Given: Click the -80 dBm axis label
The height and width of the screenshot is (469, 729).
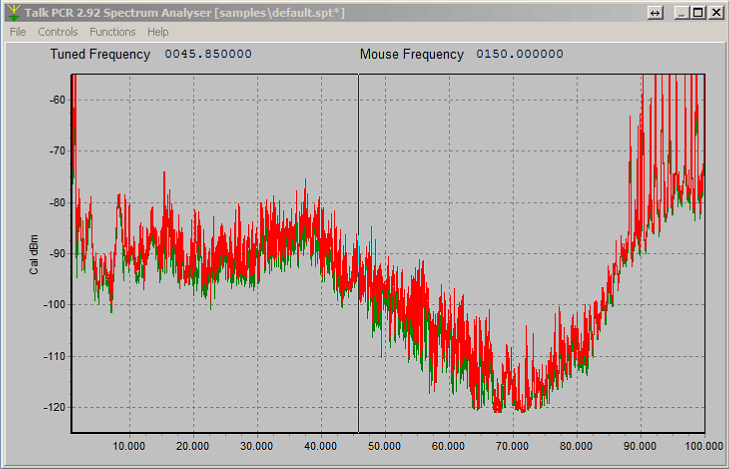Looking at the screenshot, I should pyautogui.click(x=58, y=203).
